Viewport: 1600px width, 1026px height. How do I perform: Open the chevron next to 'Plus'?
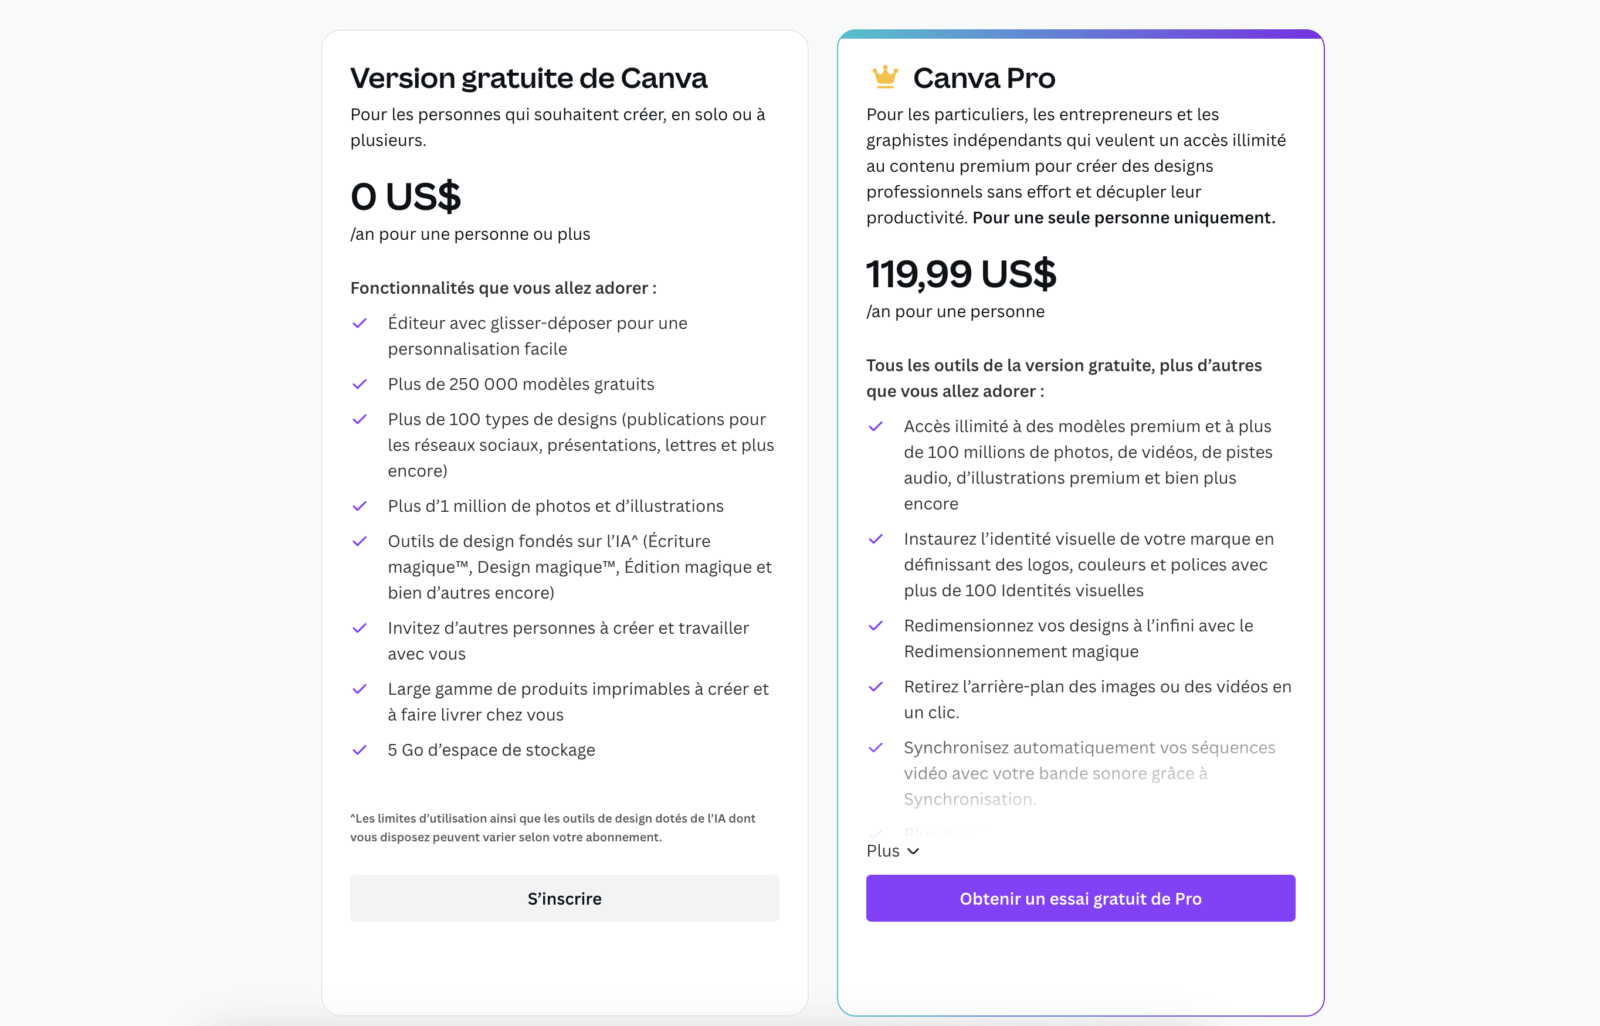[x=913, y=851]
